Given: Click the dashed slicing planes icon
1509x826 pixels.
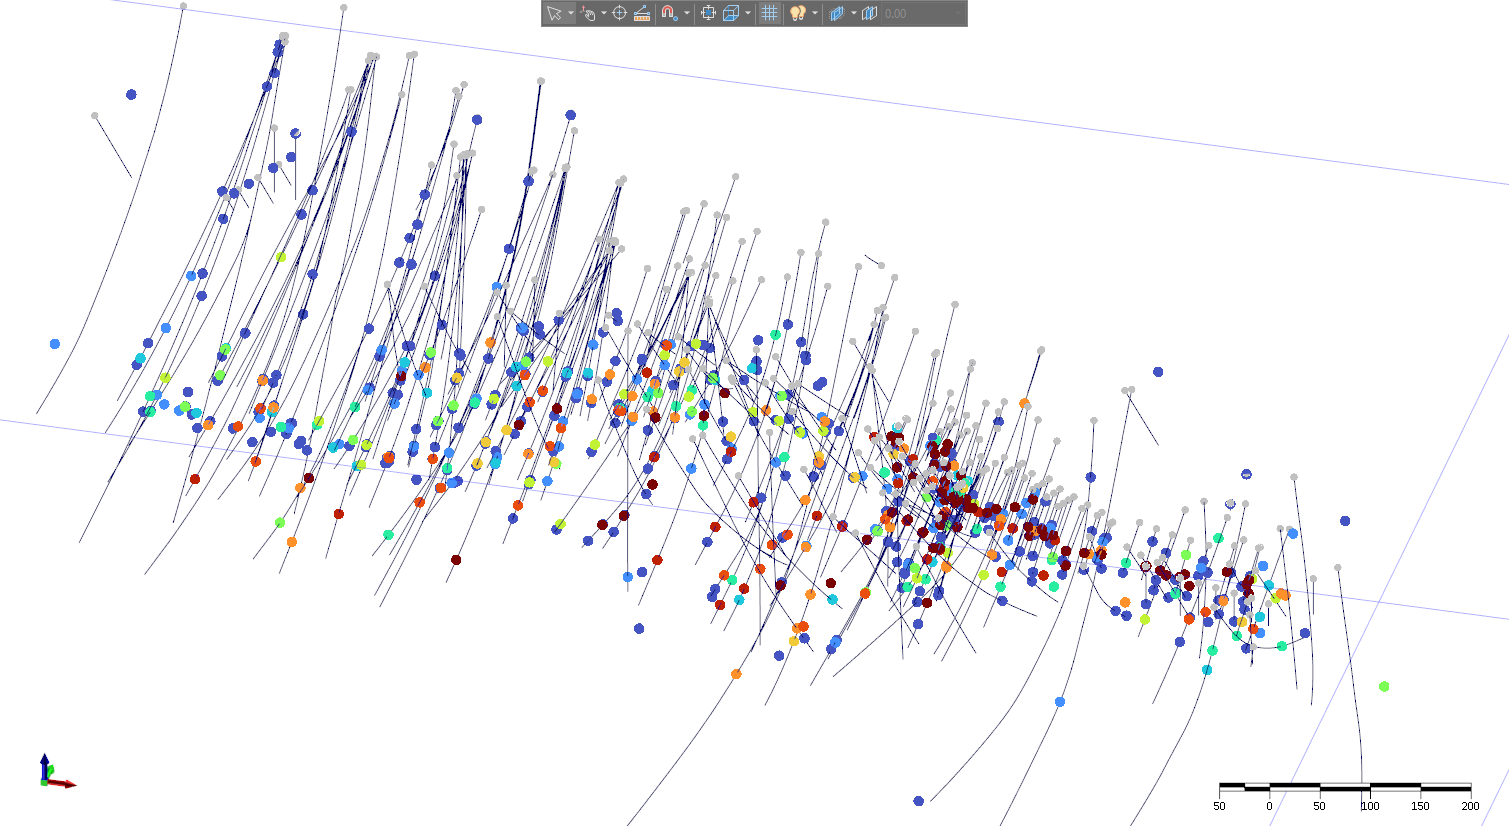Looking at the screenshot, I should pyautogui.click(x=837, y=13).
